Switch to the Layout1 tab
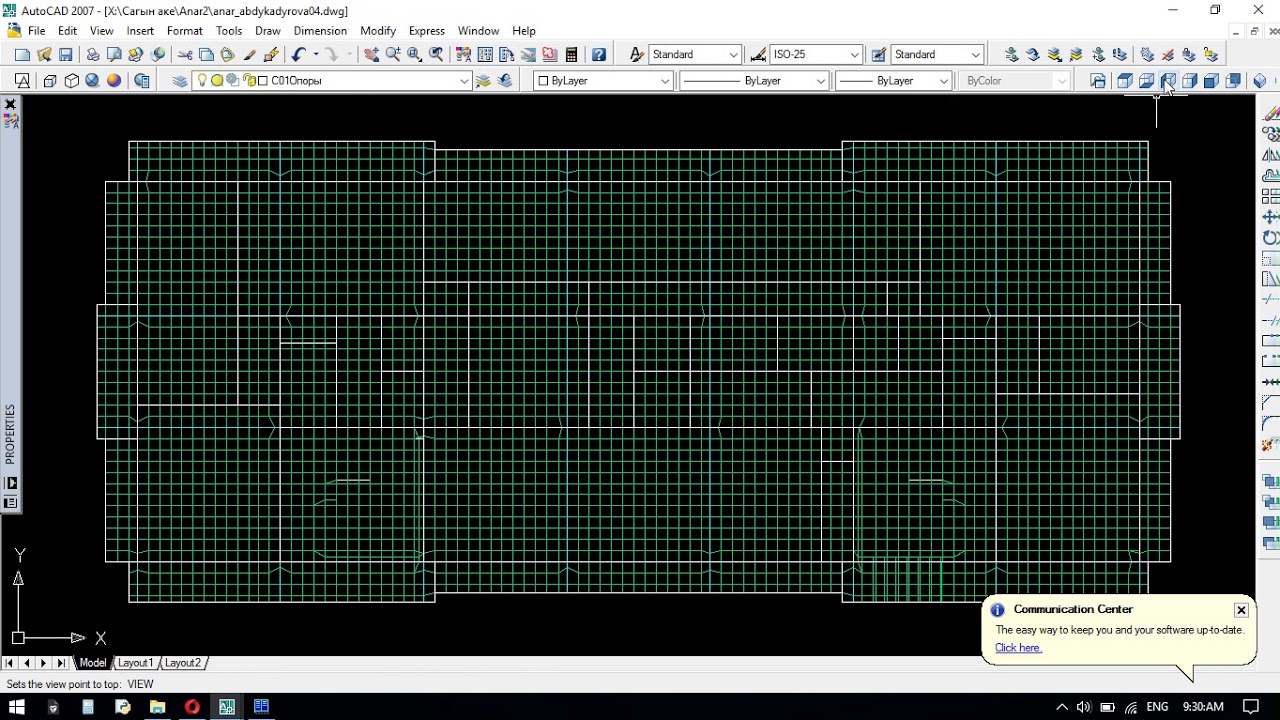 (x=136, y=663)
